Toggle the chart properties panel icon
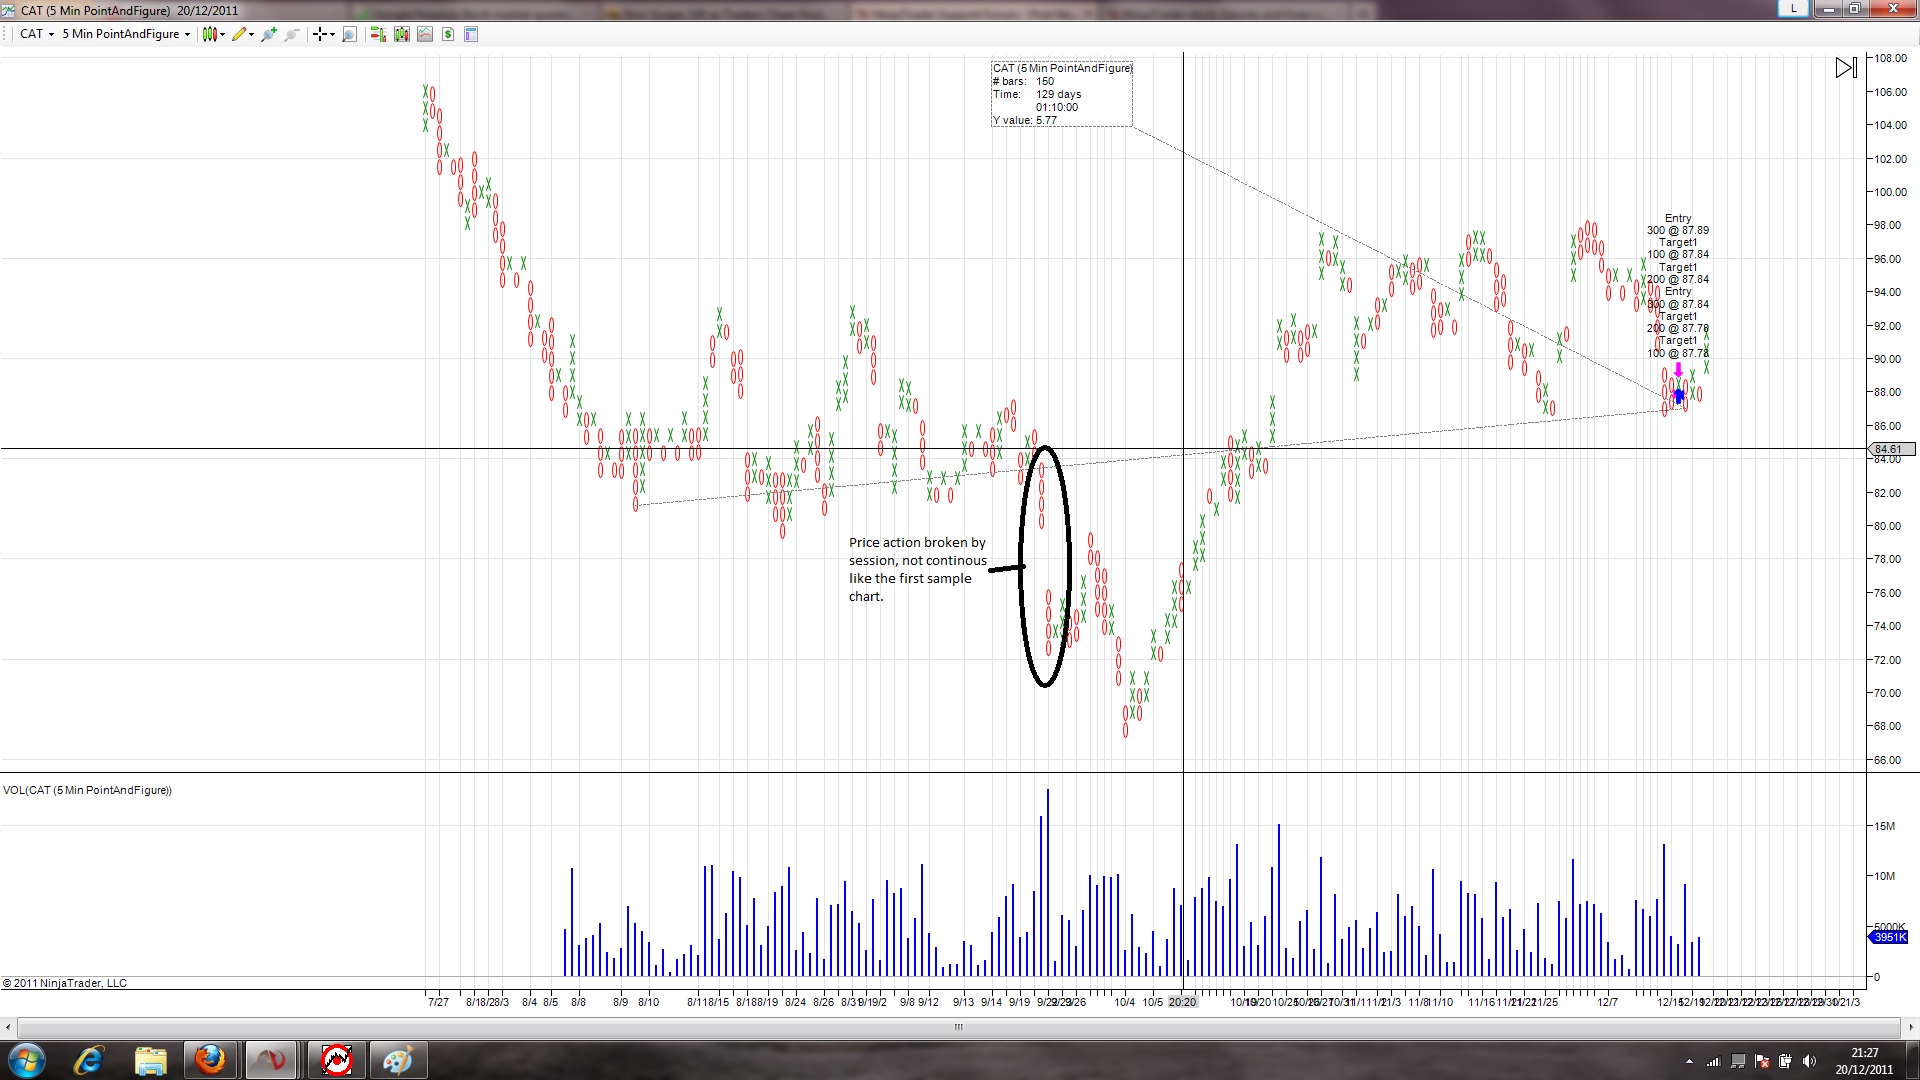 tap(471, 34)
